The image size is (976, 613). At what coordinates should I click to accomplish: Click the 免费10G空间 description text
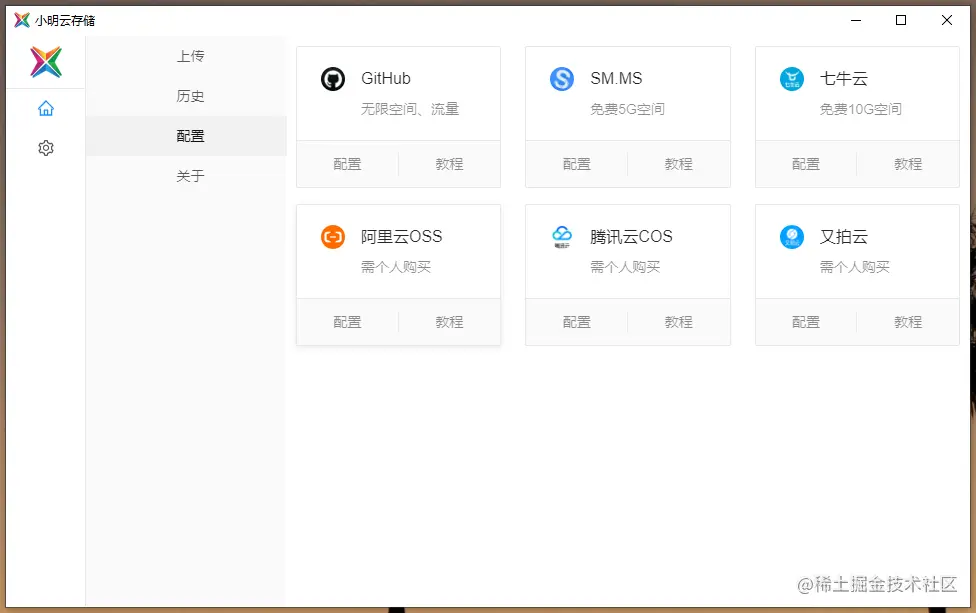860,109
